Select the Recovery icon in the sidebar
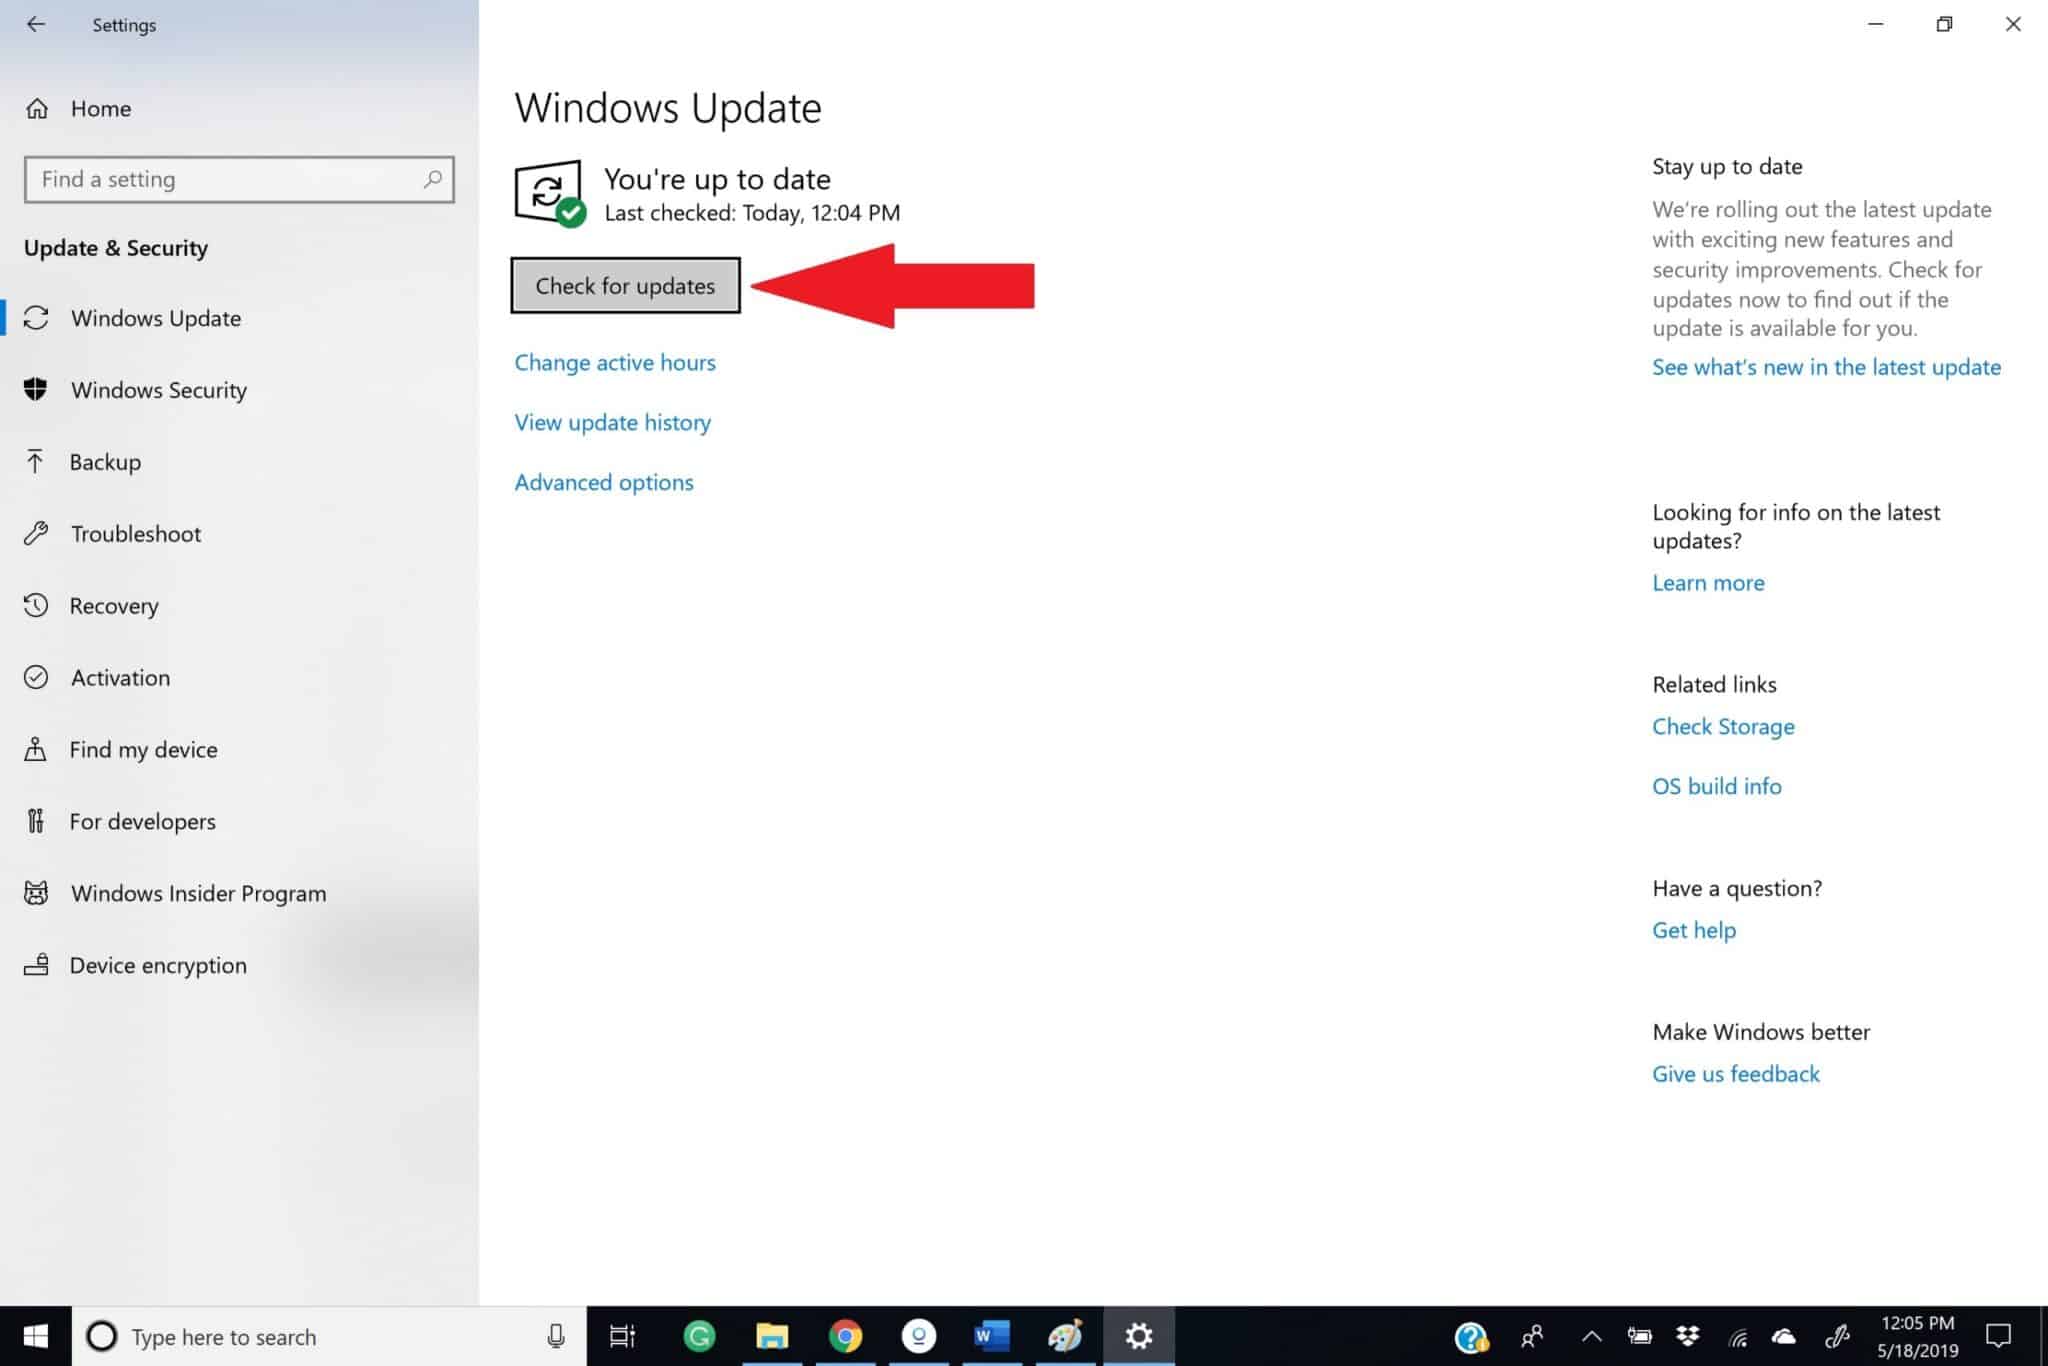The image size is (2048, 1366). point(37,605)
